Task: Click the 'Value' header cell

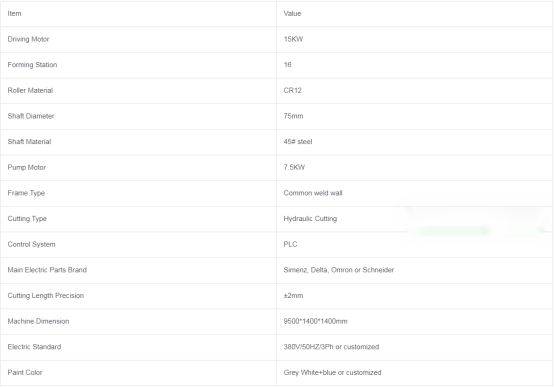Action: [414, 13]
